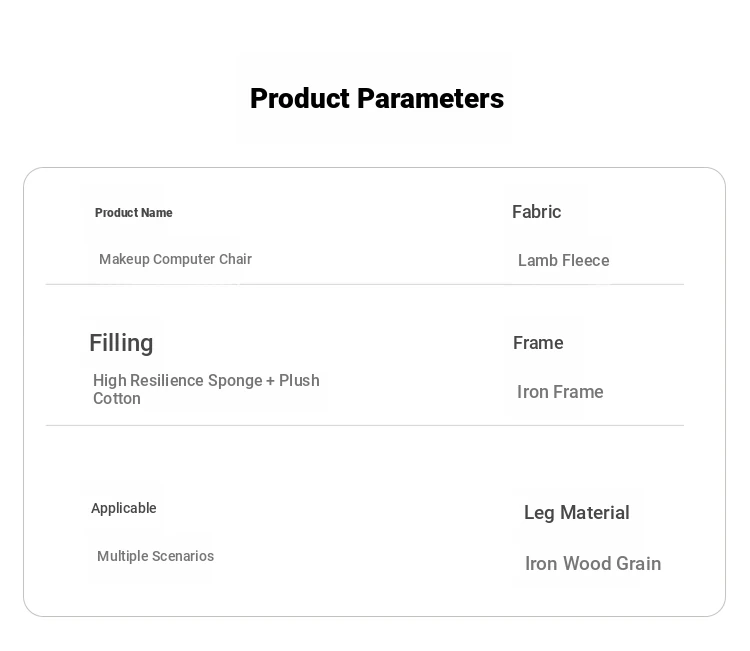
Task: Click the word Parameters in the title
Action: [x=430, y=99]
